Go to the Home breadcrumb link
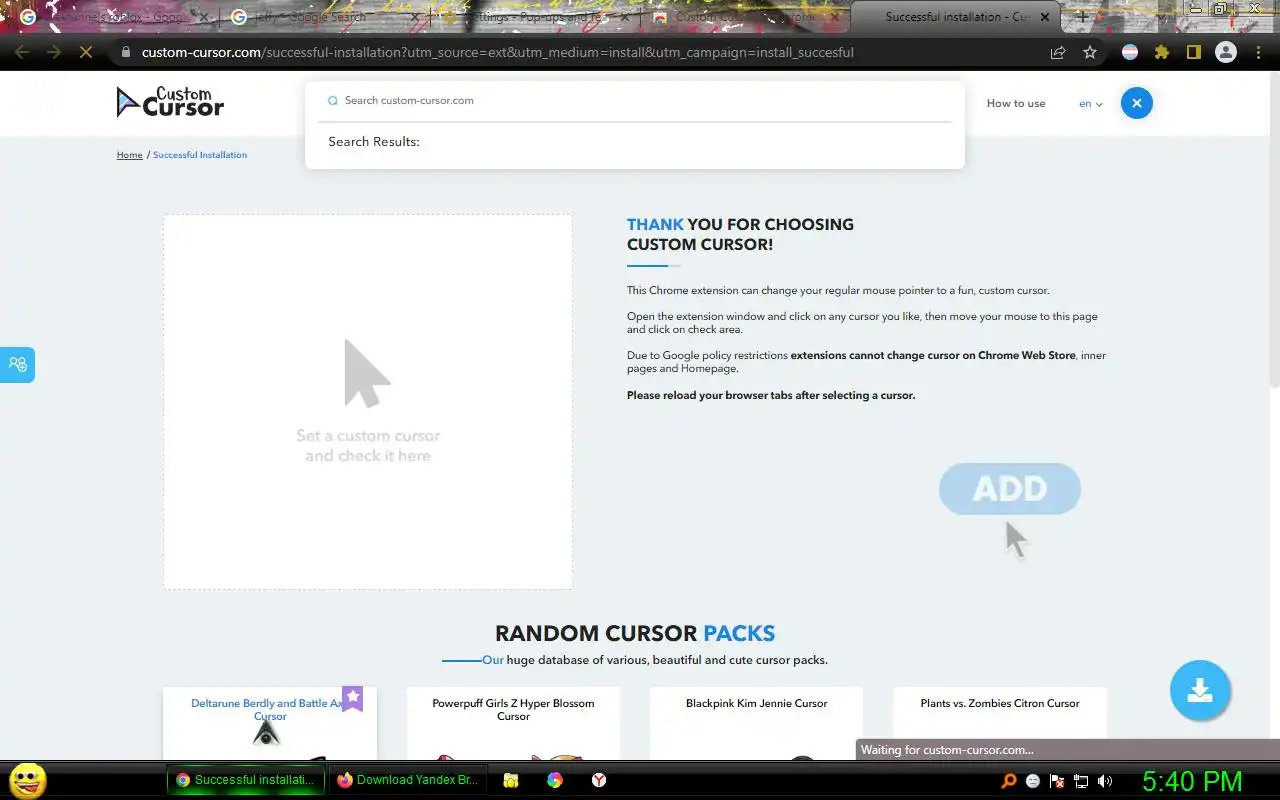This screenshot has width=1280, height=800. tap(130, 155)
